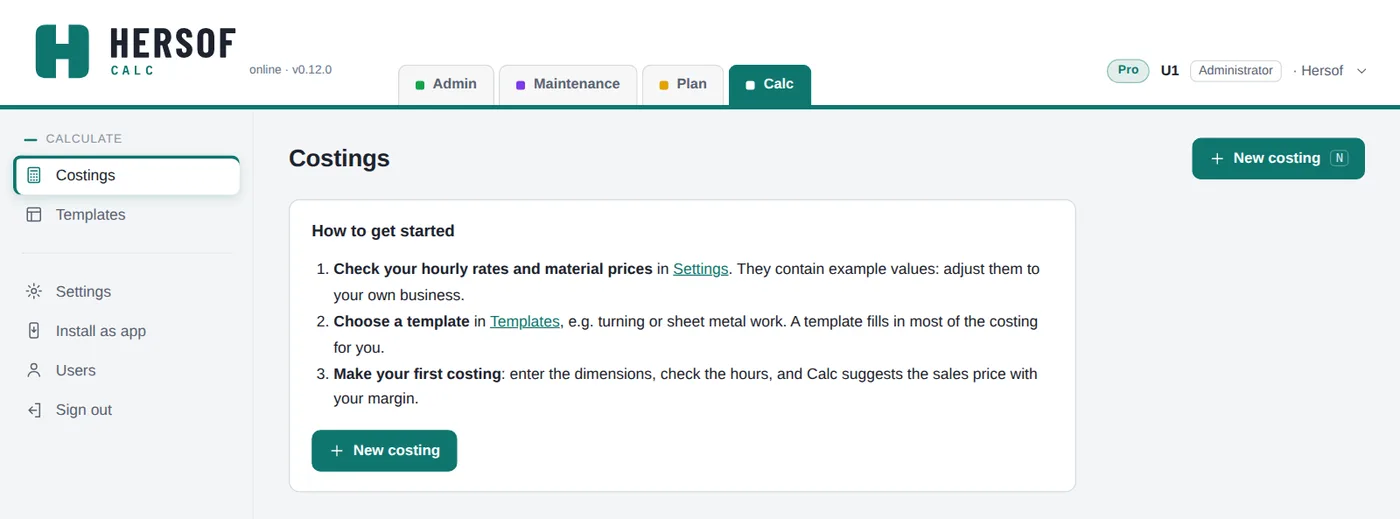Viewport: 1400px width, 519px height.
Task: Switch to the Admin tab
Action: coord(446,84)
